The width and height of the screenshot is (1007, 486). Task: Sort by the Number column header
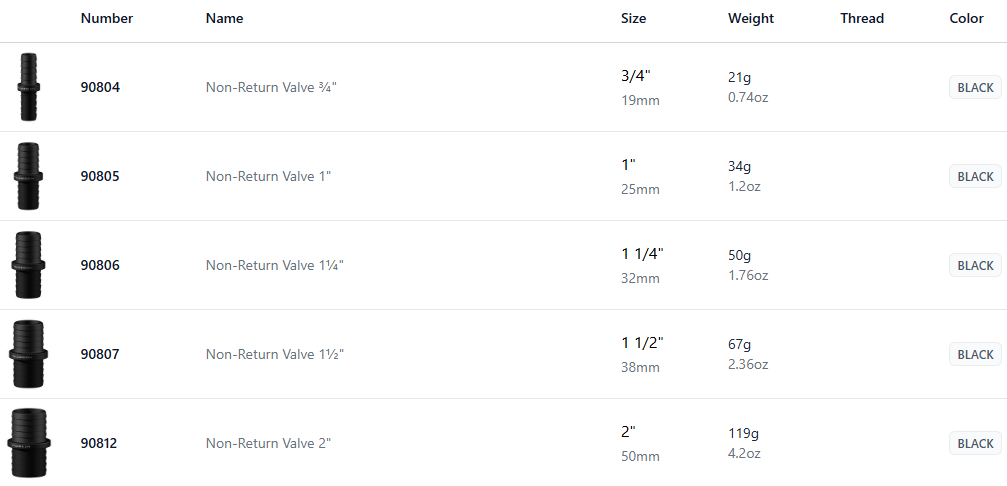pos(107,18)
